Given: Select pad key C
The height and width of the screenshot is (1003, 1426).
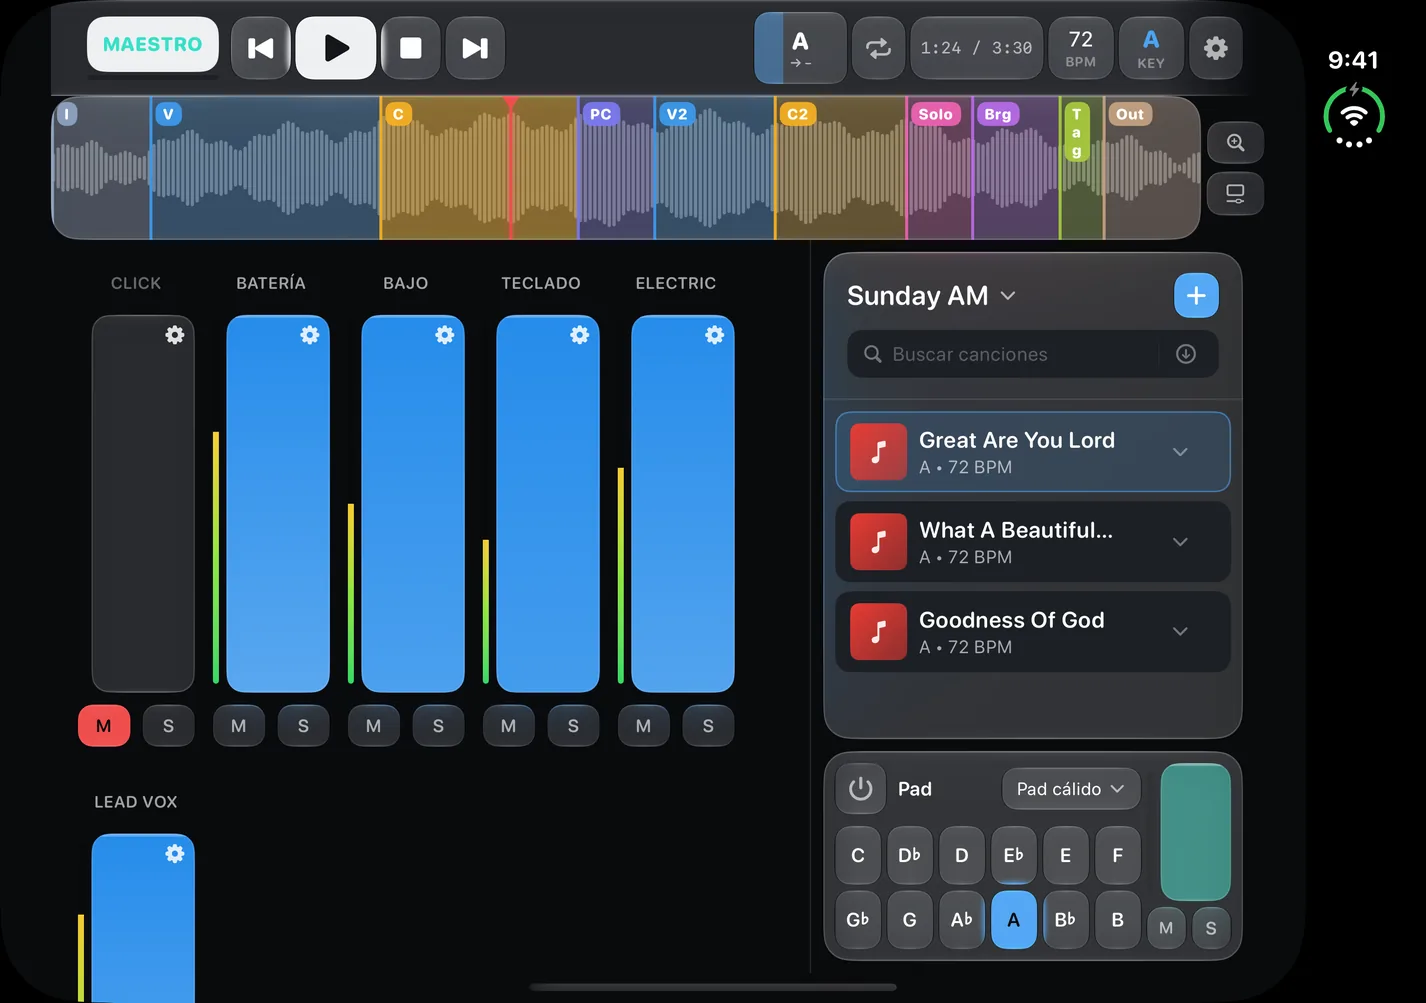Looking at the screenshot, I should (x=858, y=855).
